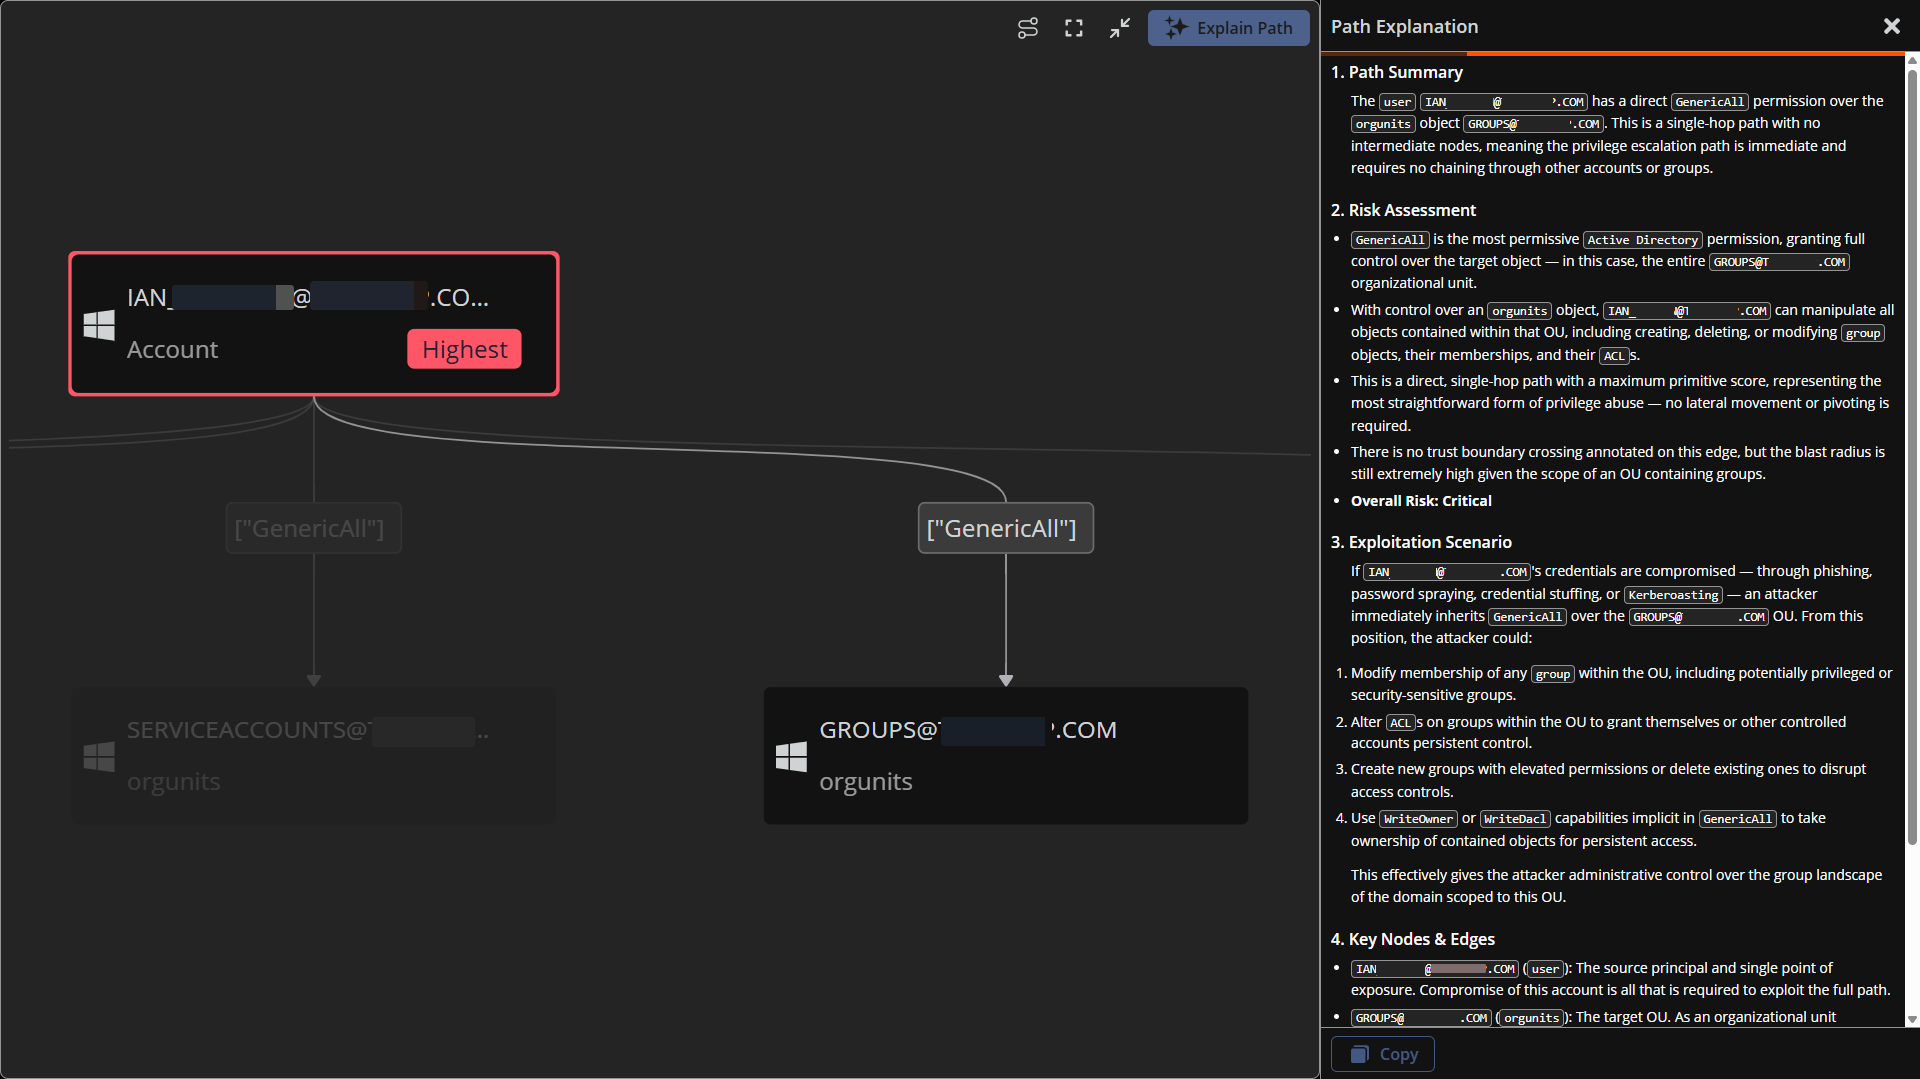Open the SERVICEACCOUNTS orgunits node

314,756
